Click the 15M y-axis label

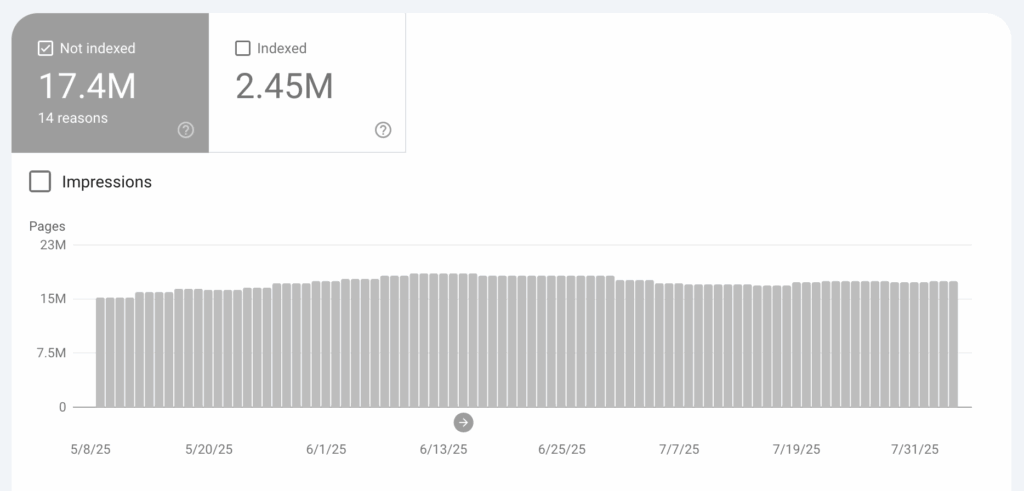(54, 299)
